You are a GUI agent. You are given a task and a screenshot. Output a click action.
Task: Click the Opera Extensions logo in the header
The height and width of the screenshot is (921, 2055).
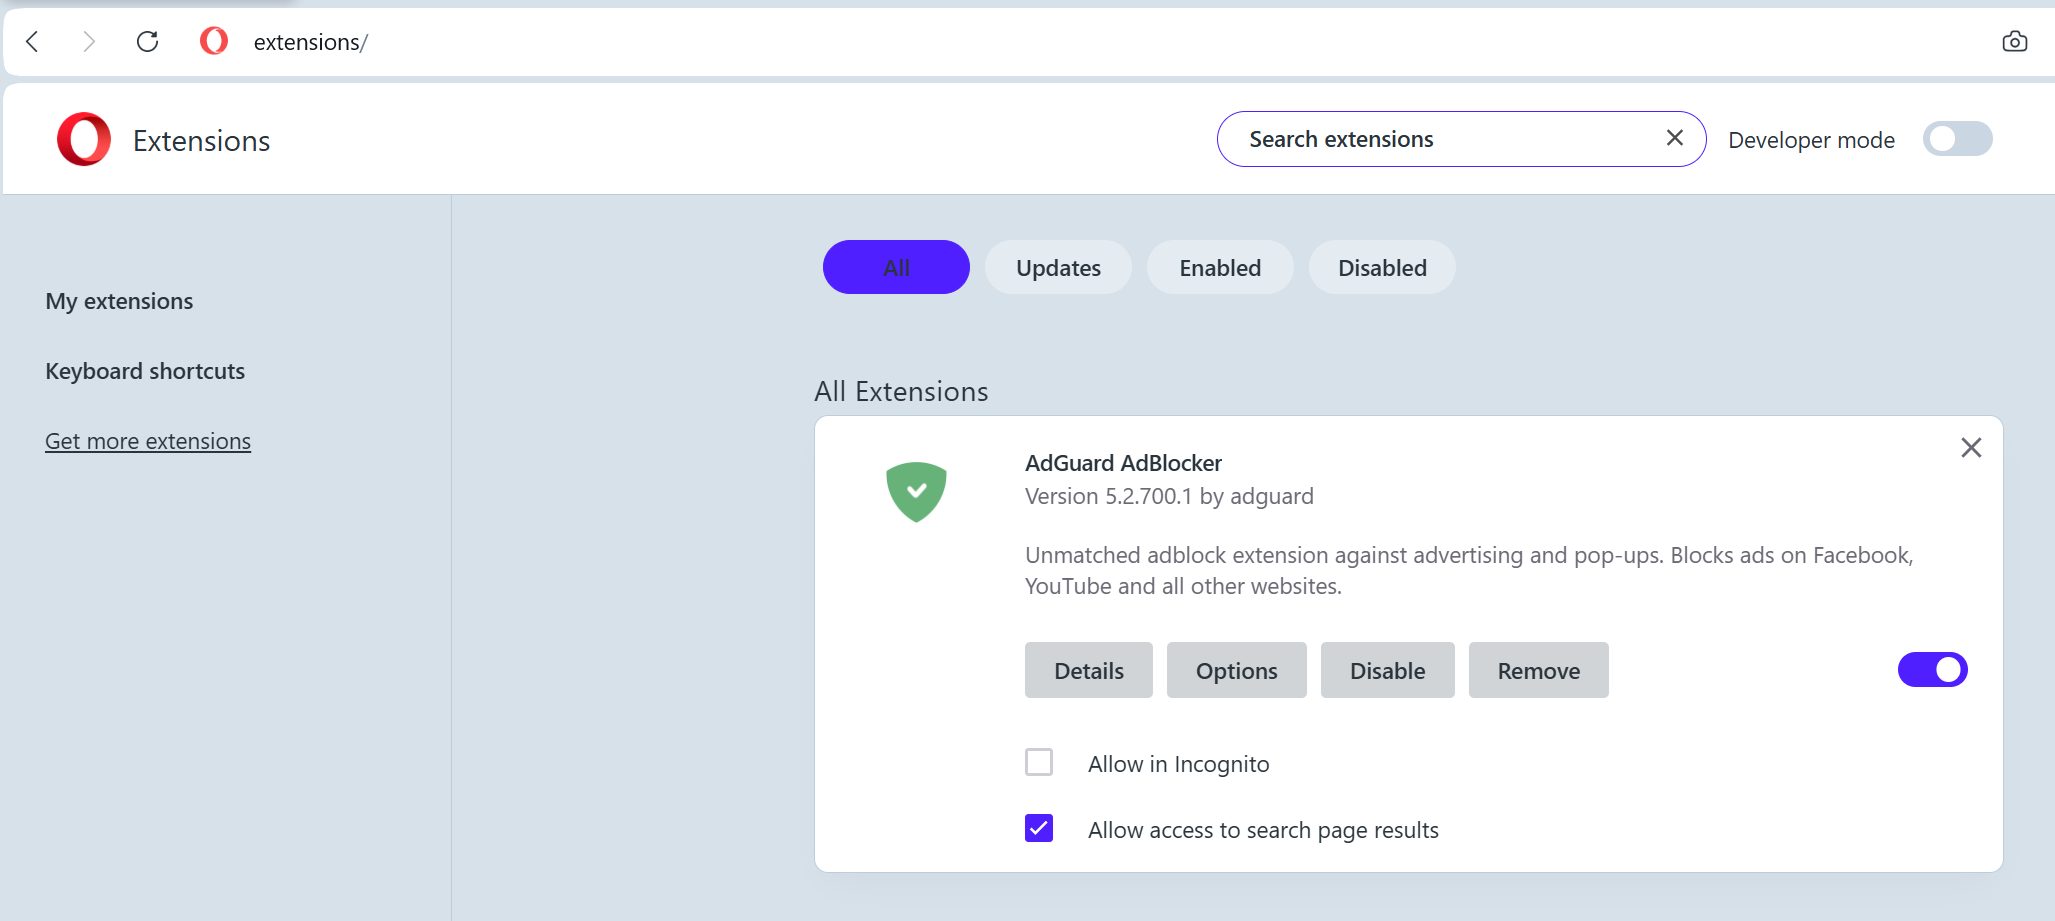point(84,139)
